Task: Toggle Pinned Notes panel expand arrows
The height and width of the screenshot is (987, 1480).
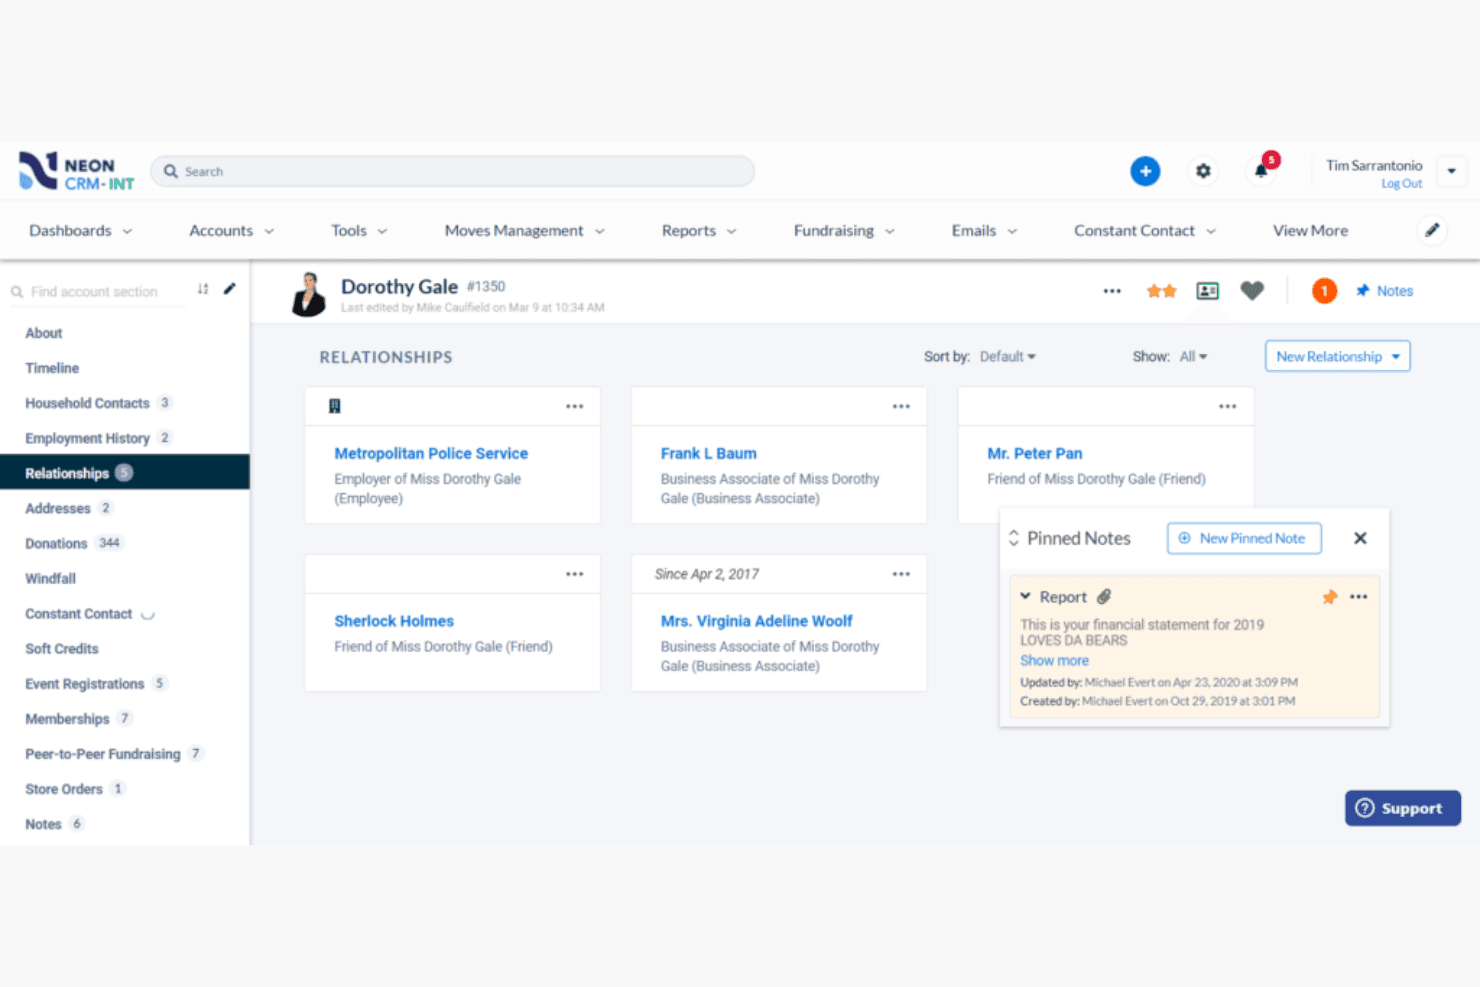Action: tap(1013, 538)
